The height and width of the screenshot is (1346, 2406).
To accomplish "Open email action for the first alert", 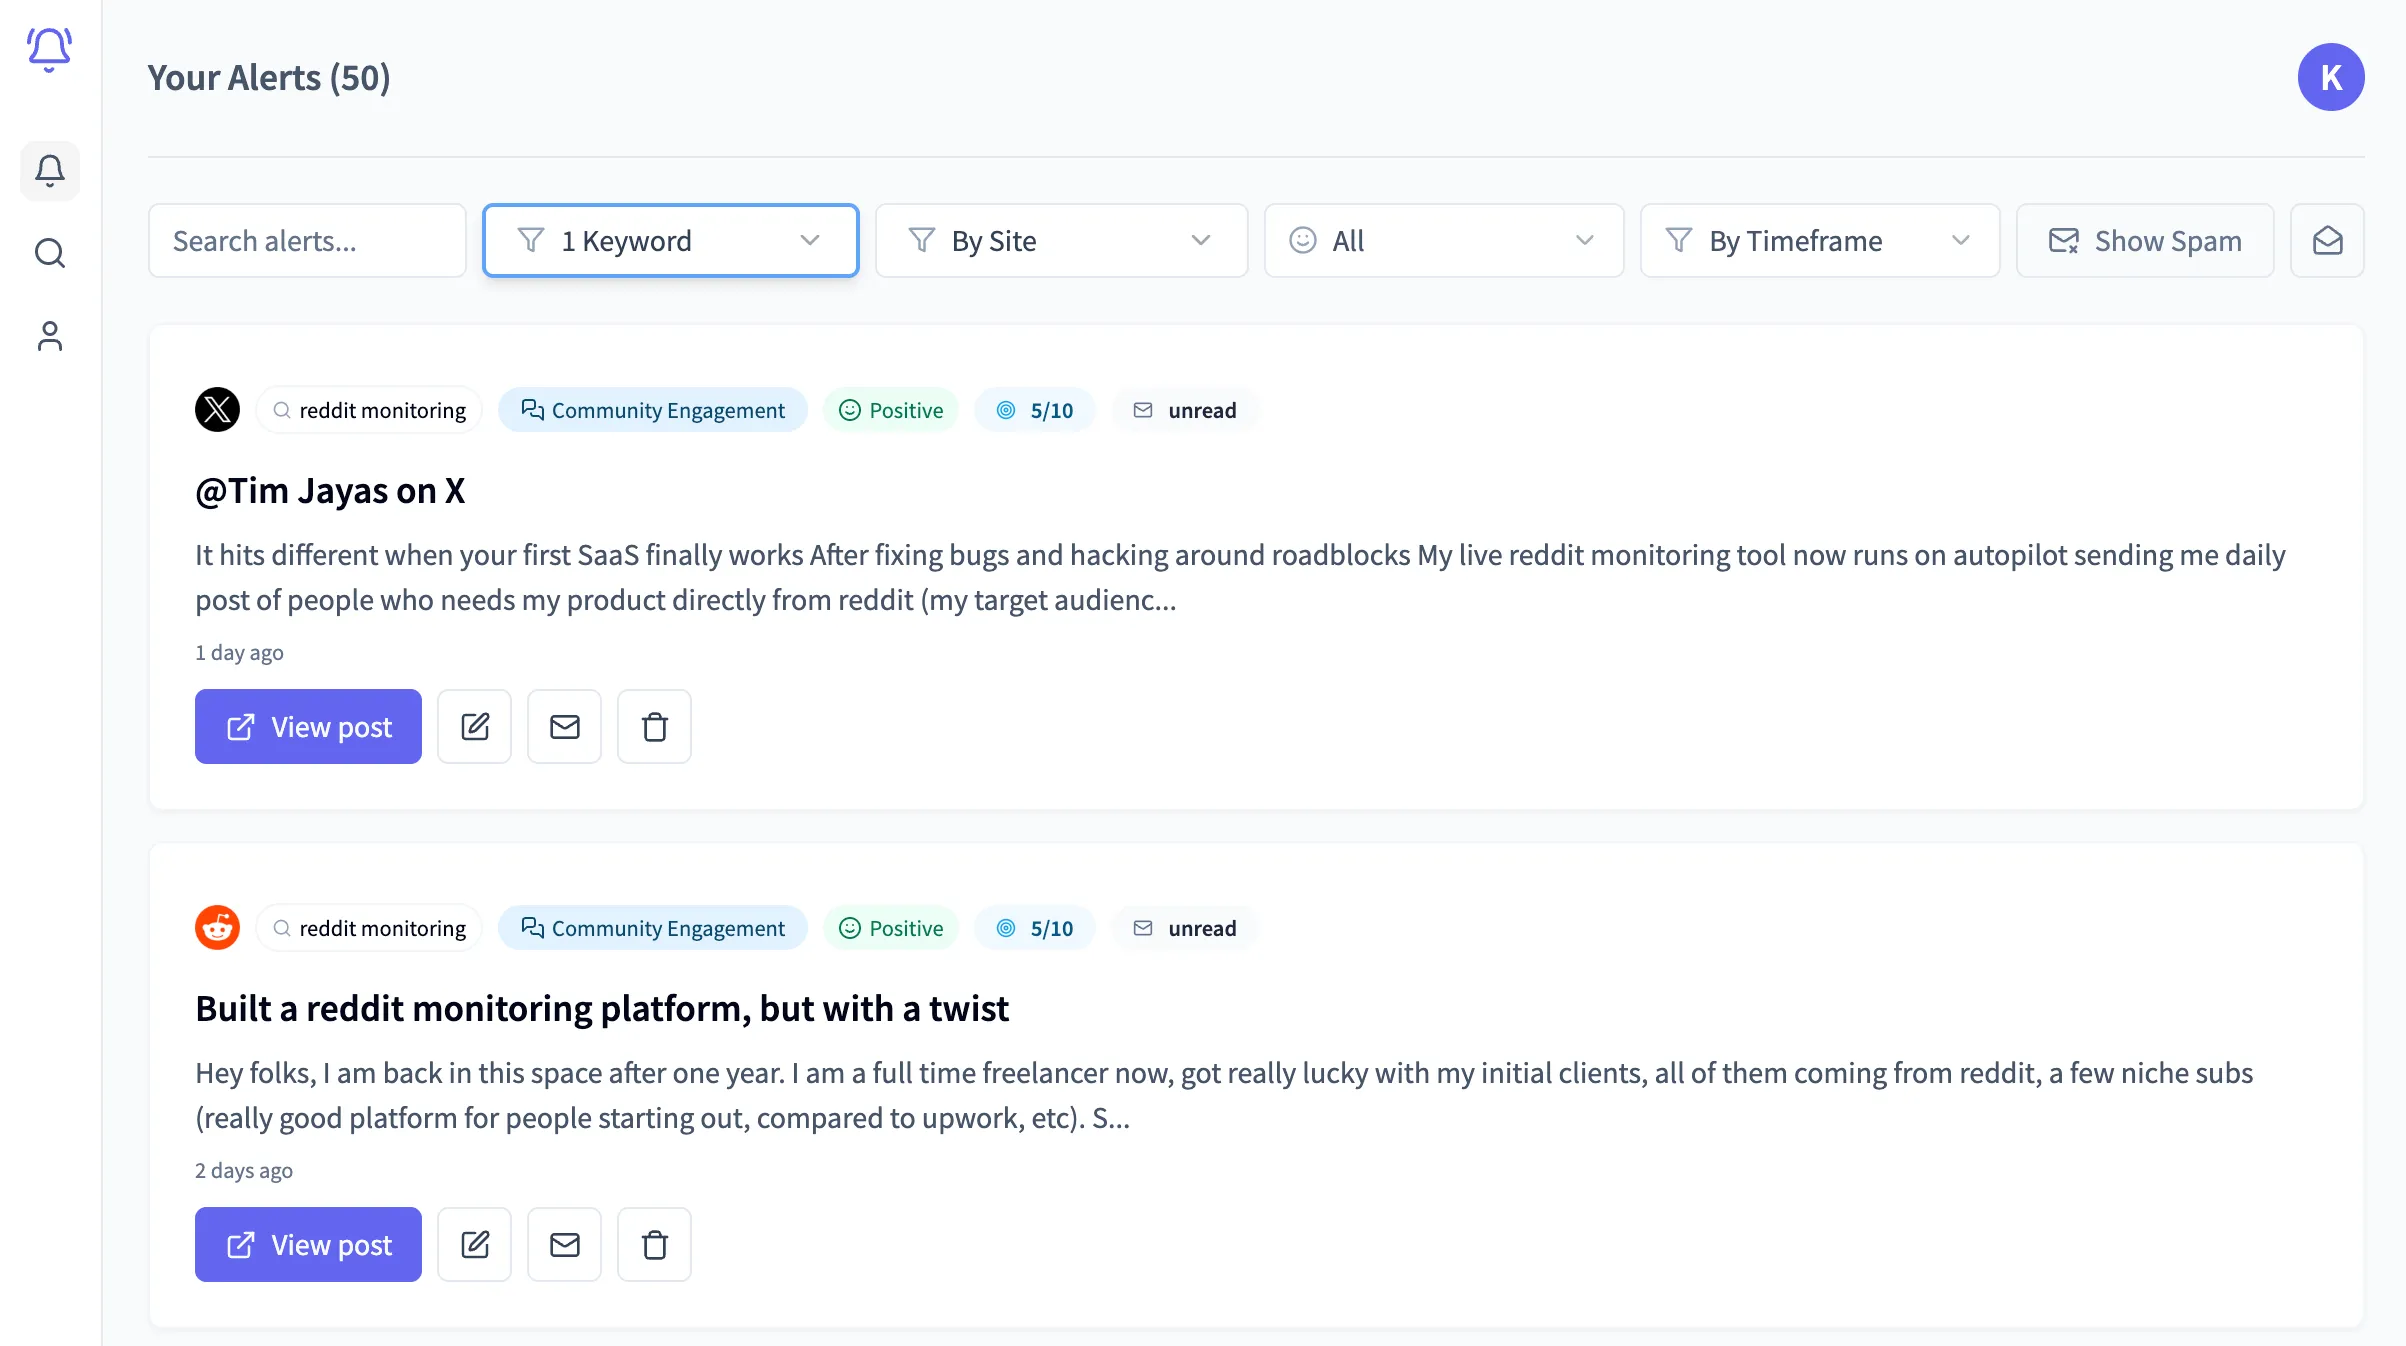I will tap(564, 726).
